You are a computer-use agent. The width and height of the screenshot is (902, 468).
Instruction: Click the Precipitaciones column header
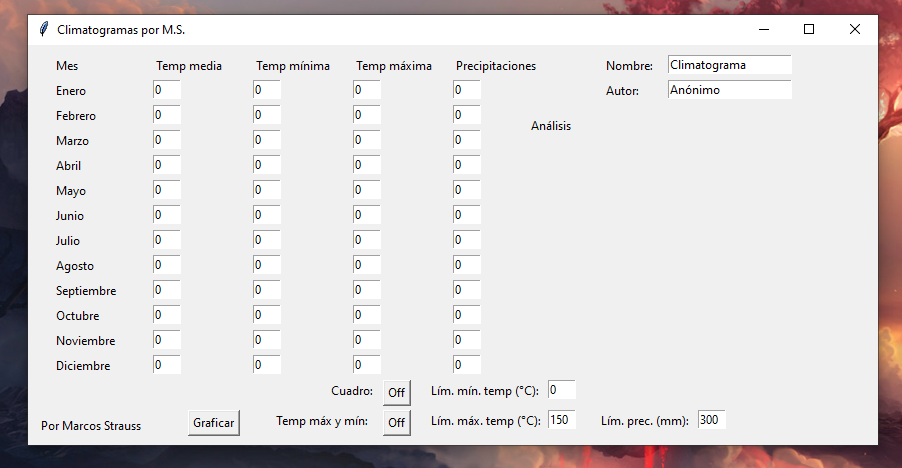[x=496, y=66]
